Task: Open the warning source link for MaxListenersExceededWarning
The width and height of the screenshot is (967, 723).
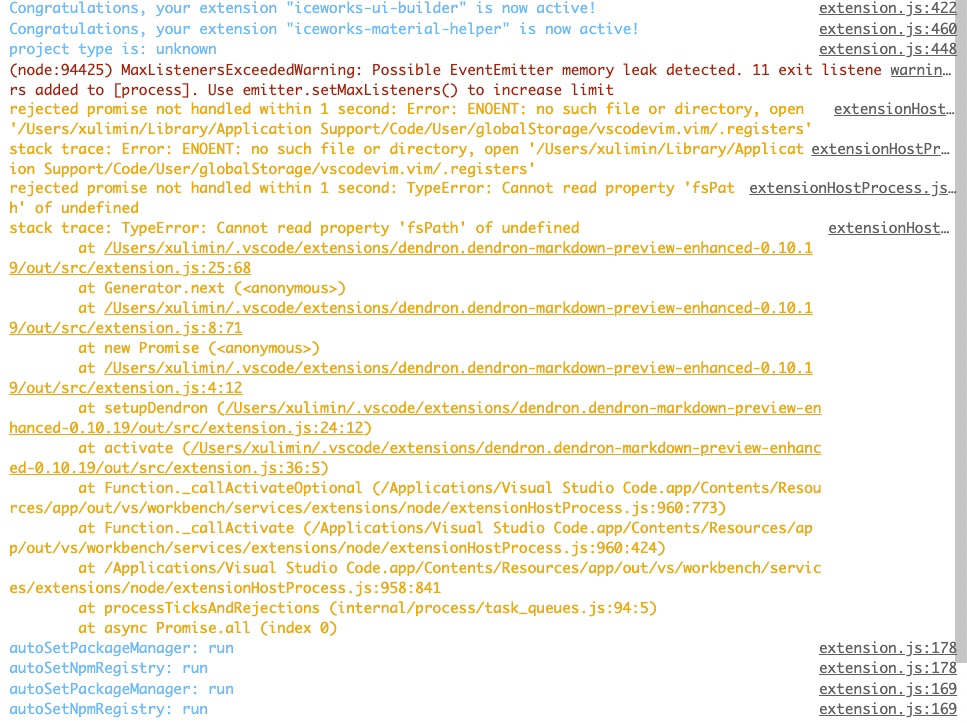Action: point(921,68)
